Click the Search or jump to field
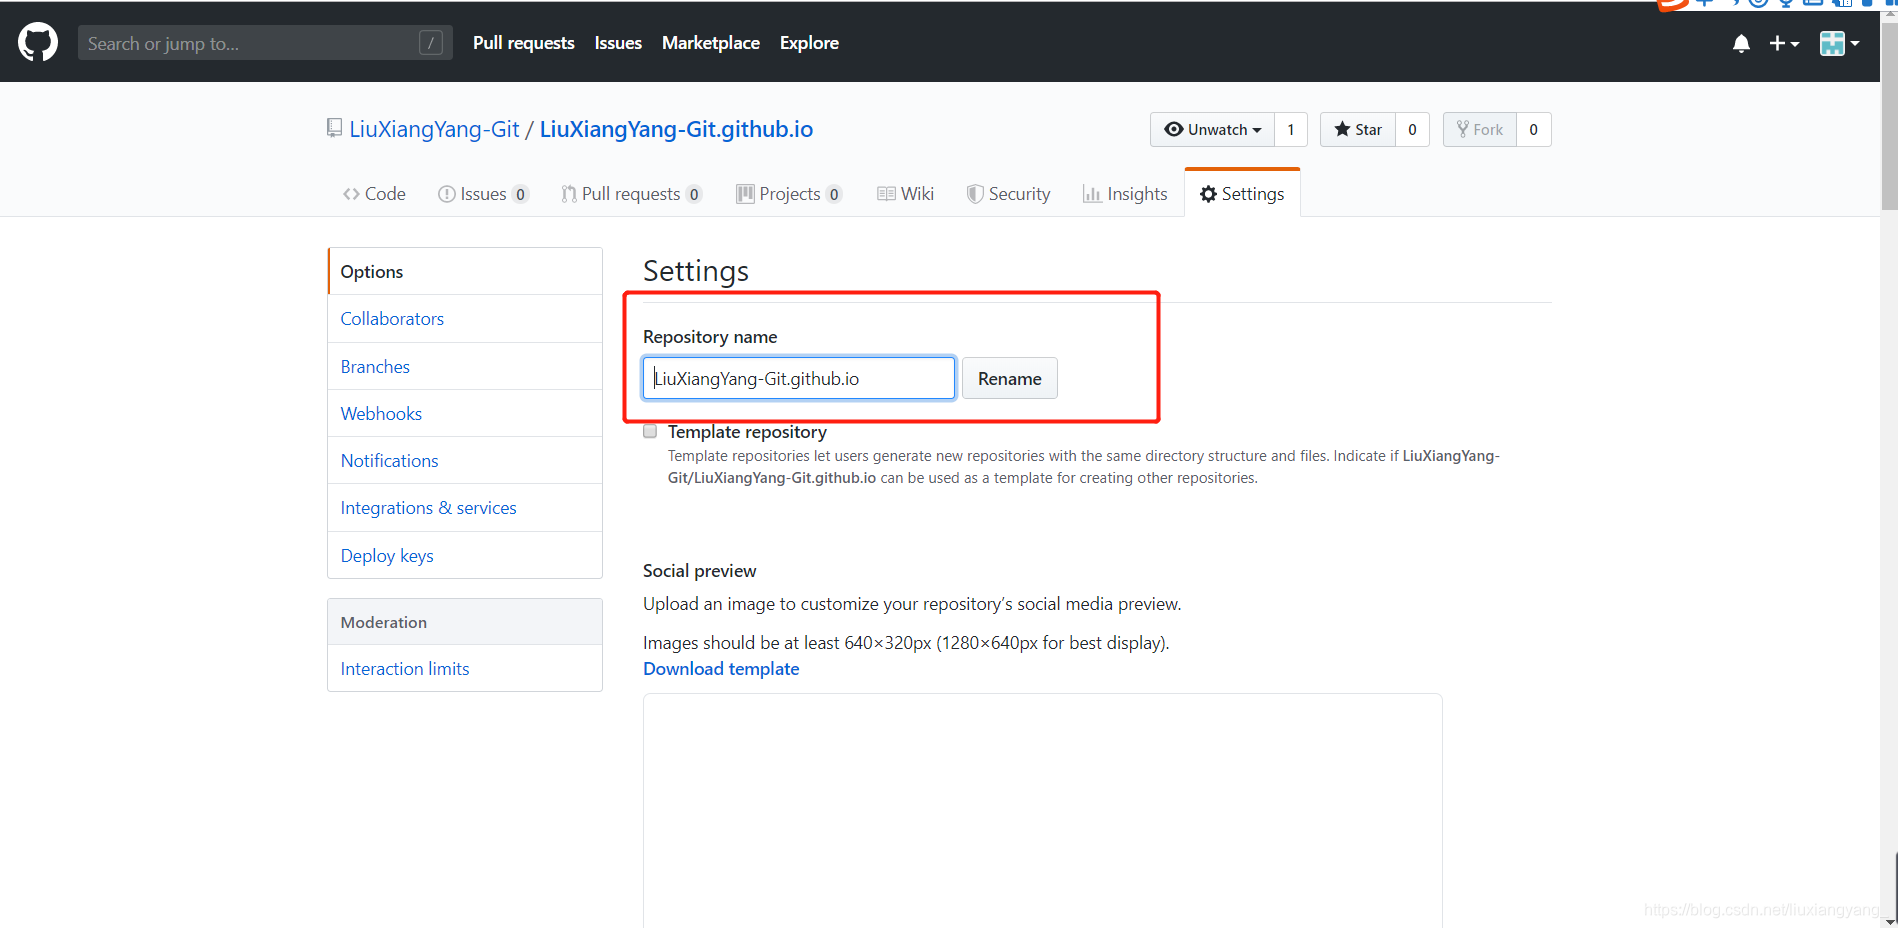Image resolution: width=1898 pixels, height=928 pixels. point(265,43)
